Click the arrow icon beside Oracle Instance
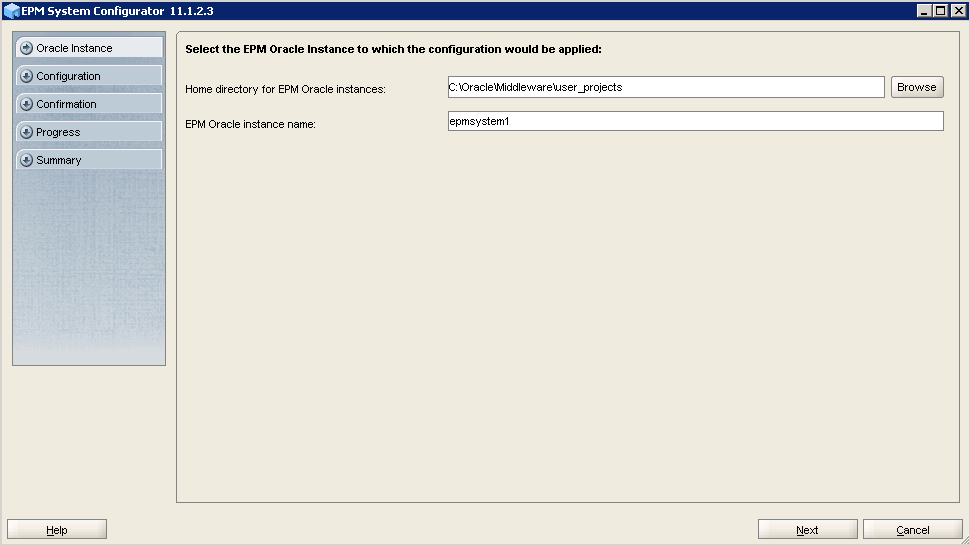Image resolution: width=970 pixels, height=546 pixels. pos(26,48)
